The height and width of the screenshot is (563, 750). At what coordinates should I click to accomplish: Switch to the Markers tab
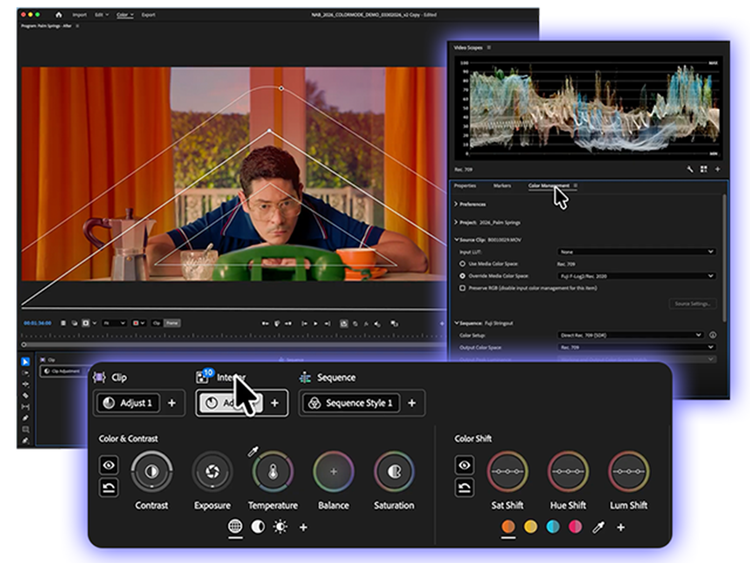coord(502,186)
